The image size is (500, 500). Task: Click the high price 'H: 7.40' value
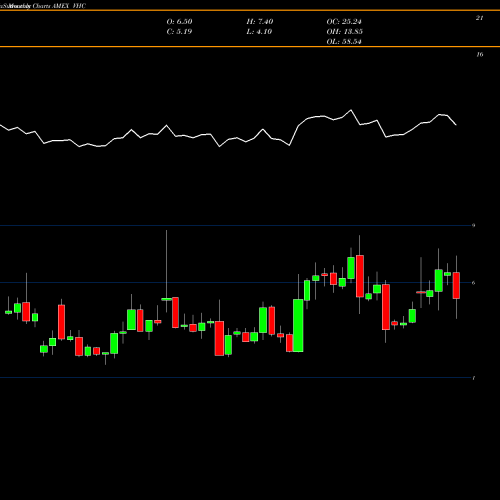260,21
